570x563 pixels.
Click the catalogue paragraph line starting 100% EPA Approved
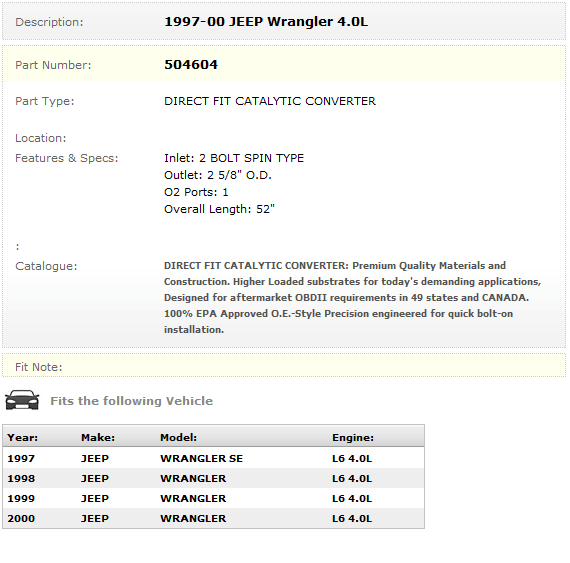pyautogui.click(x=338, y=314)
